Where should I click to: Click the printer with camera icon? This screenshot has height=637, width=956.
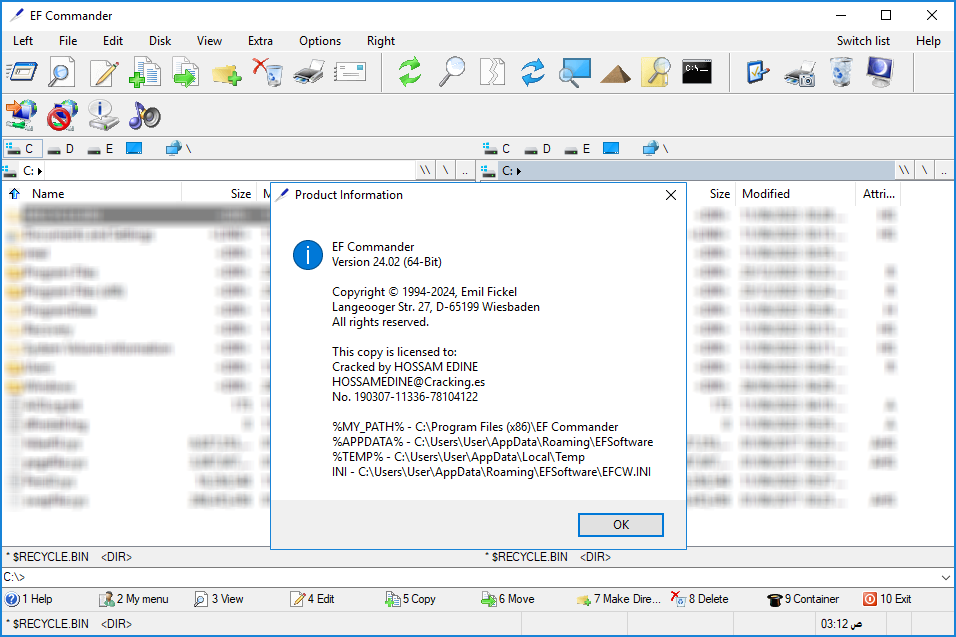pos(800,73)
